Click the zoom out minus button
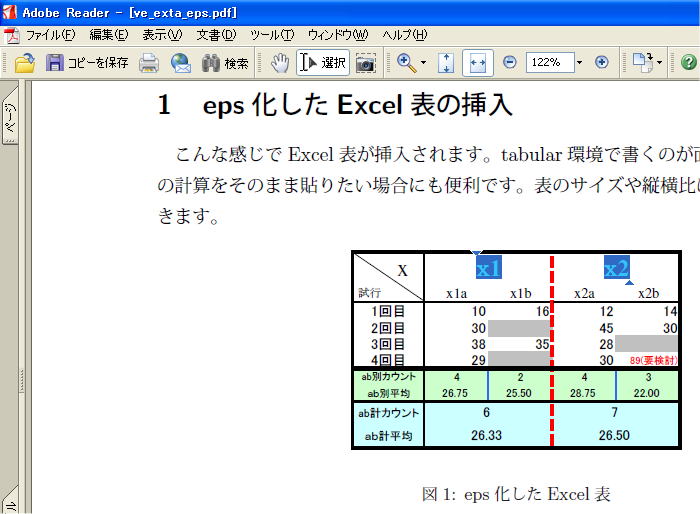Viewport: 700px width, 514px height. click(x=509, y=62)
